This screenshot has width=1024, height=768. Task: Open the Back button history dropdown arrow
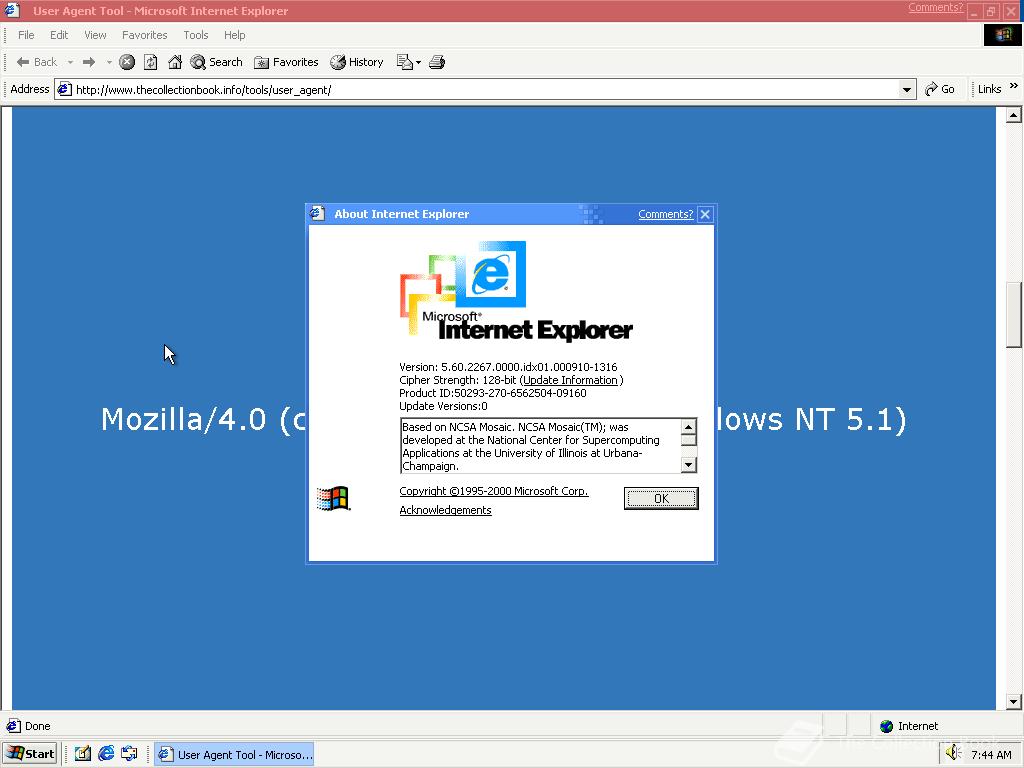point(71,62)
